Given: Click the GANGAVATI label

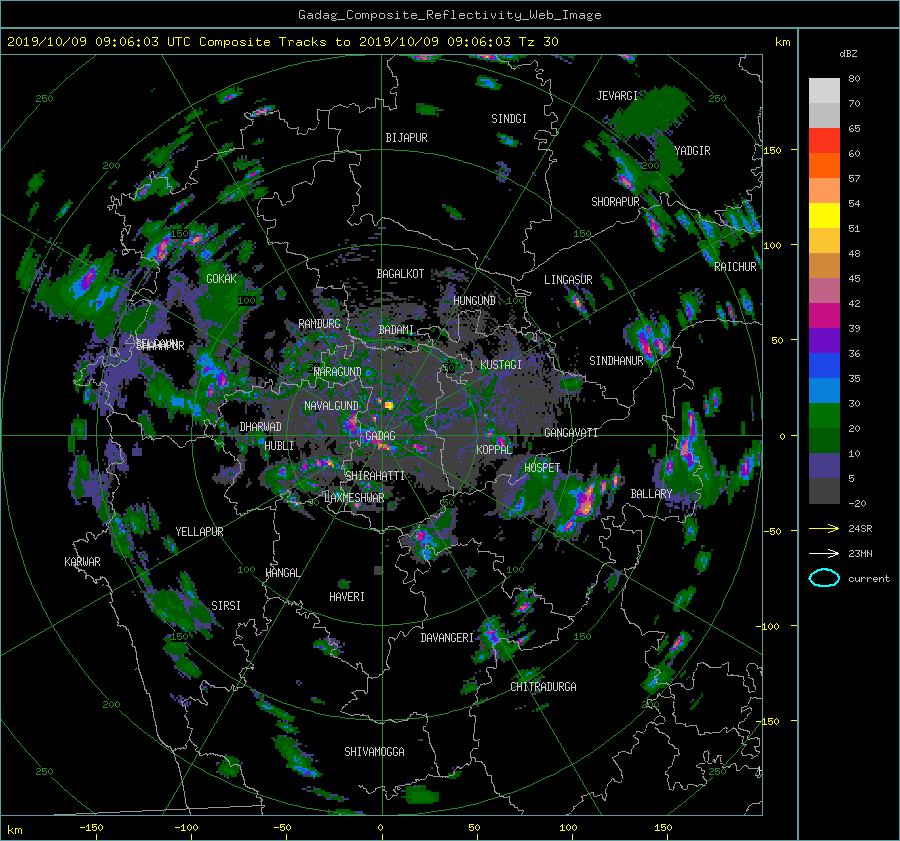Looking at the screenshot, I should tap(571, 433).
